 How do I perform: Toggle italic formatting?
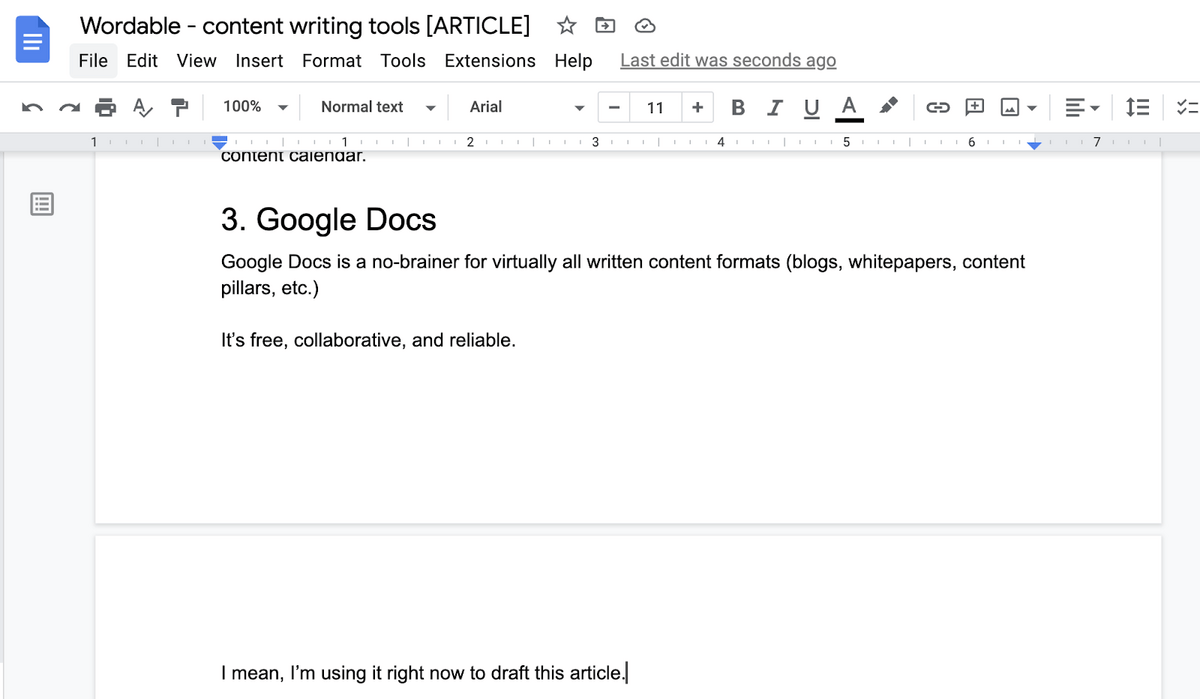[x=774, y=107]
